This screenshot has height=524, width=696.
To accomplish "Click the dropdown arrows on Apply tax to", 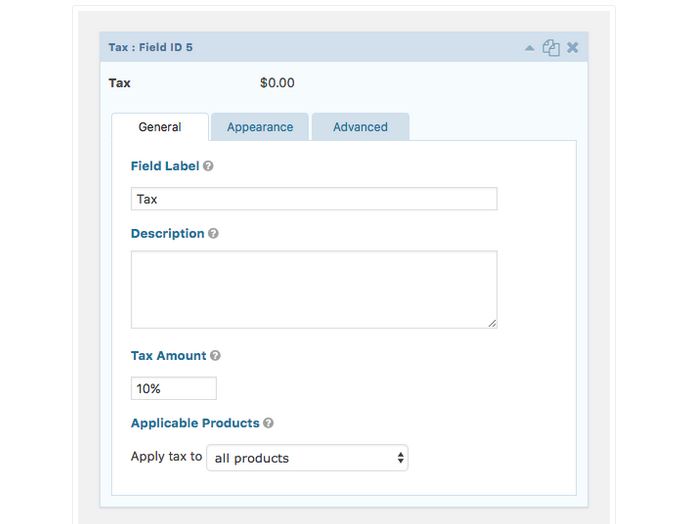I will [400, 458].
